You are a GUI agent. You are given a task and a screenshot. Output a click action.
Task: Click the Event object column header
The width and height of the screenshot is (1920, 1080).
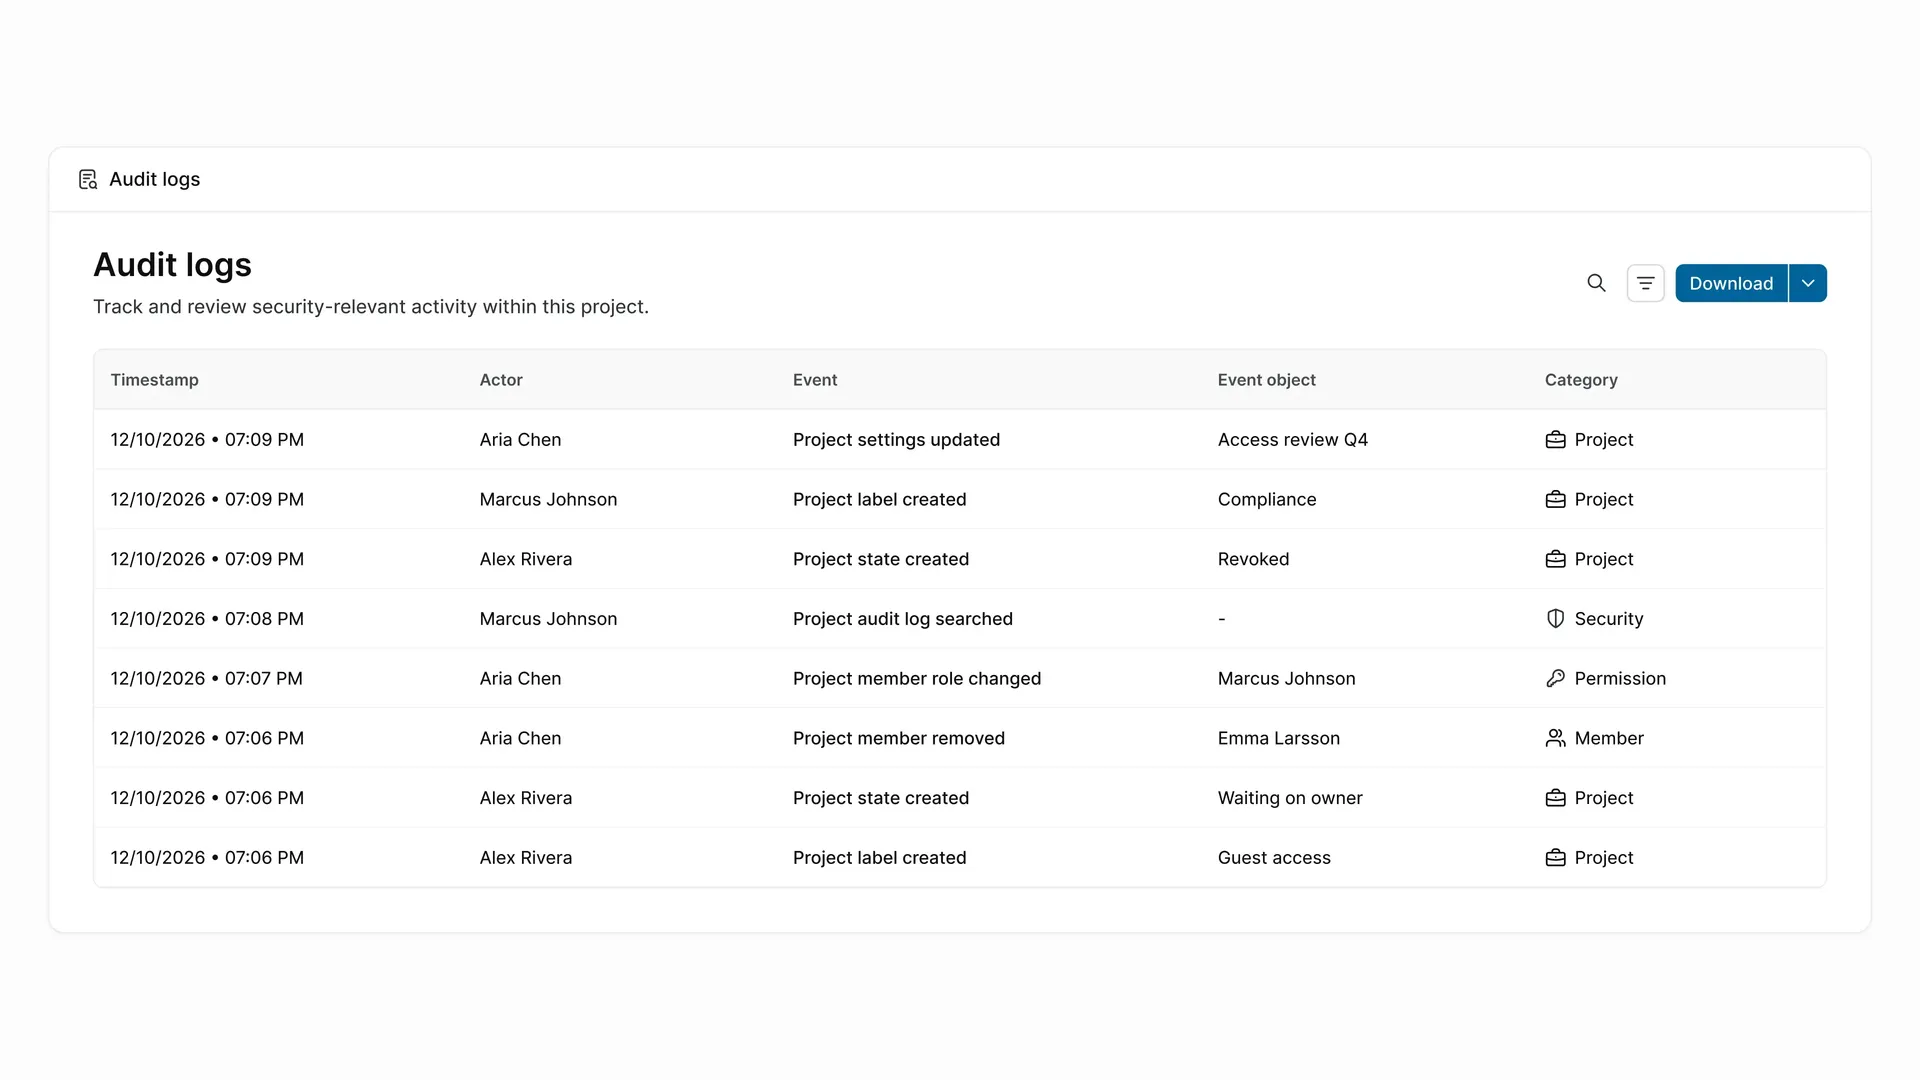pos(1266,380)
